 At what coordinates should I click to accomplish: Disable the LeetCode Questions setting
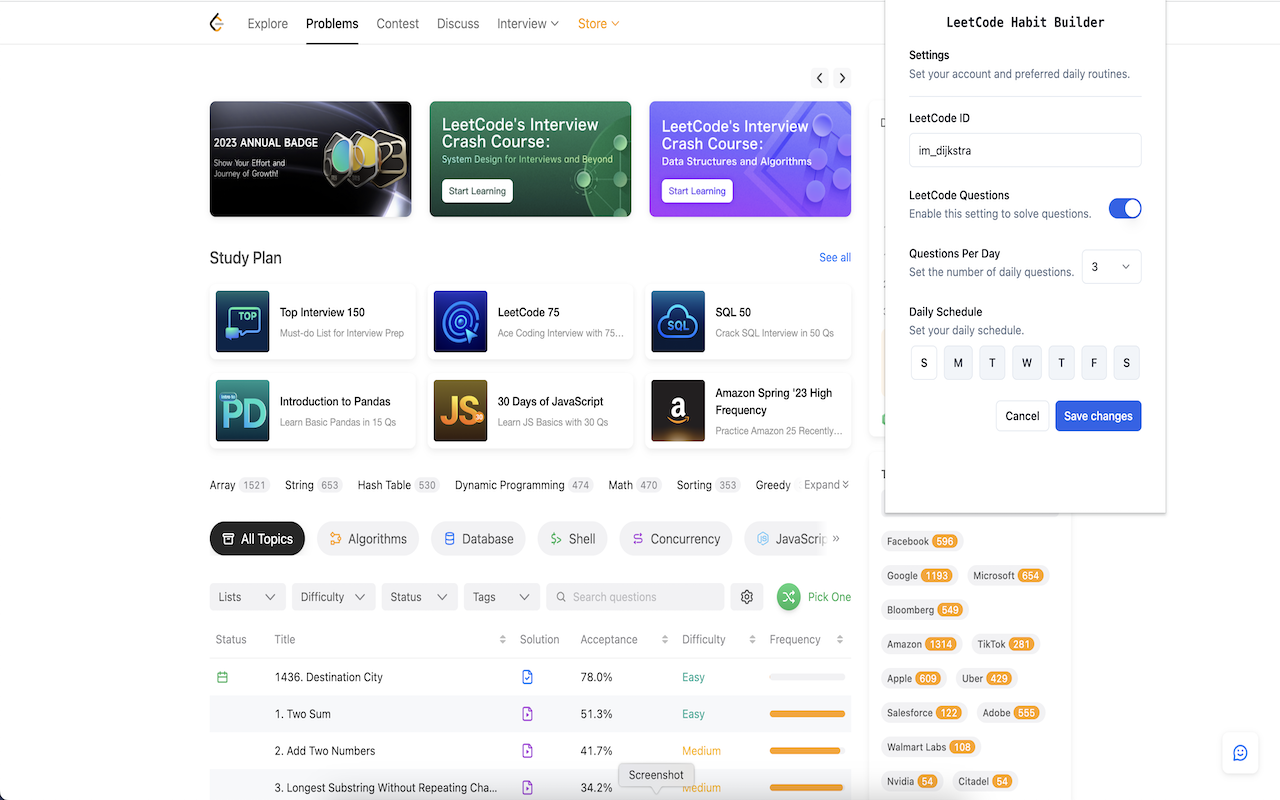tap(1125, 208)
